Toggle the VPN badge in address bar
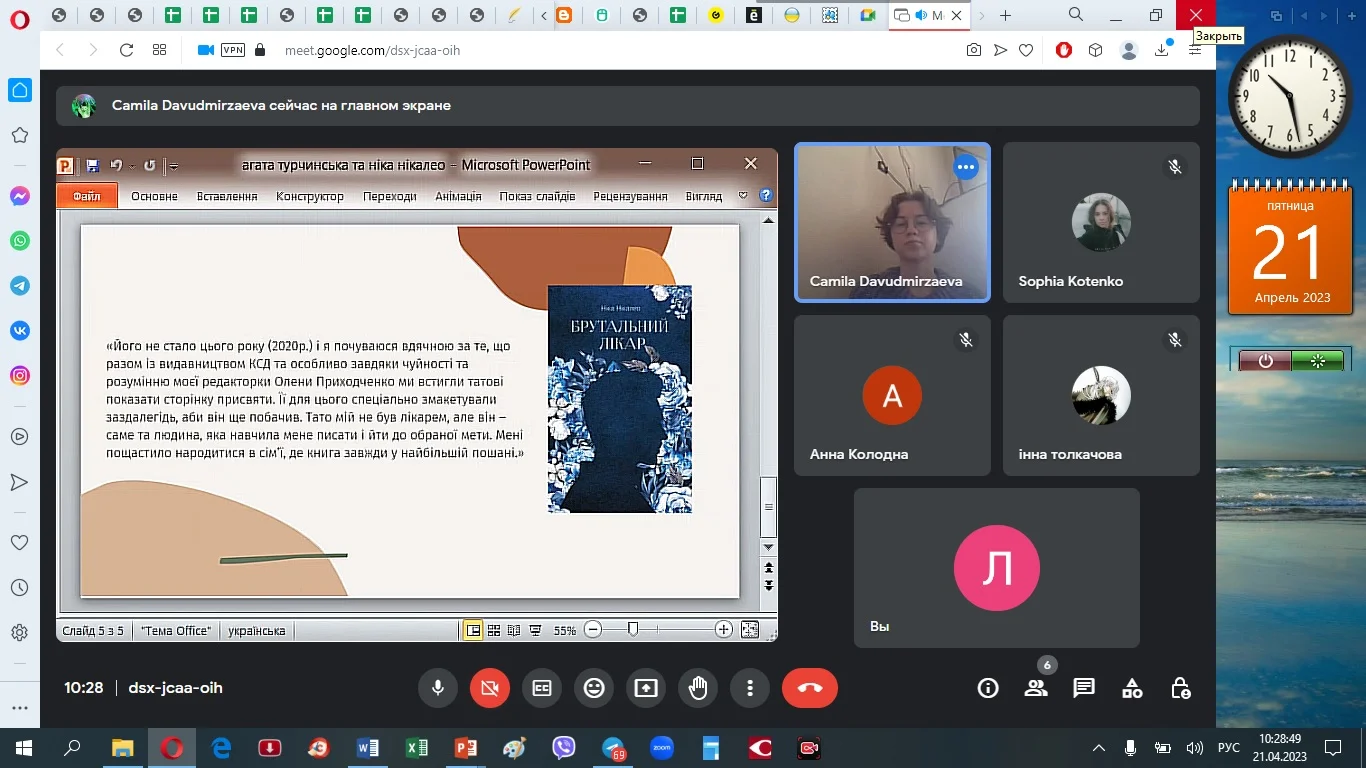The image size is (1366, 768). [x=233, y=50]
